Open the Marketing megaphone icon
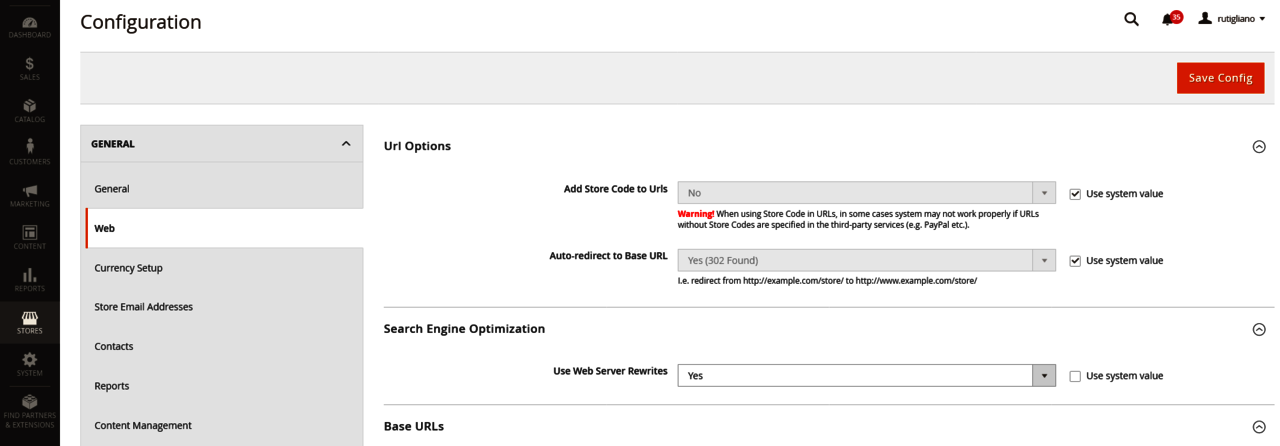This screenshot has height=446, width=1280. pos(29,194)
